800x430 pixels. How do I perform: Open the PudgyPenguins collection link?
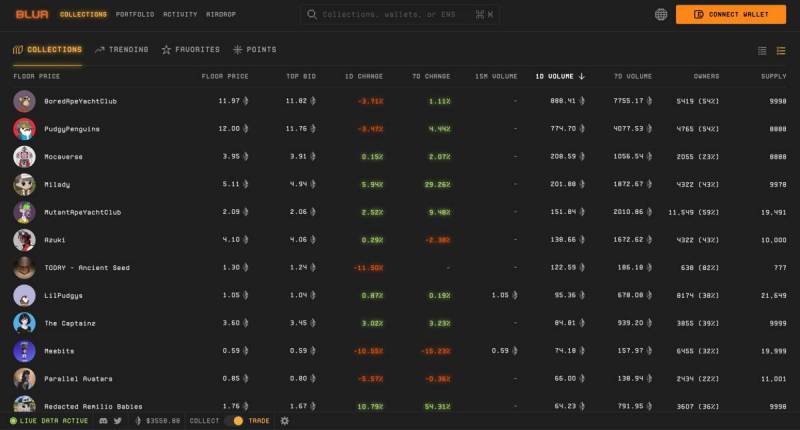point(71,129)
